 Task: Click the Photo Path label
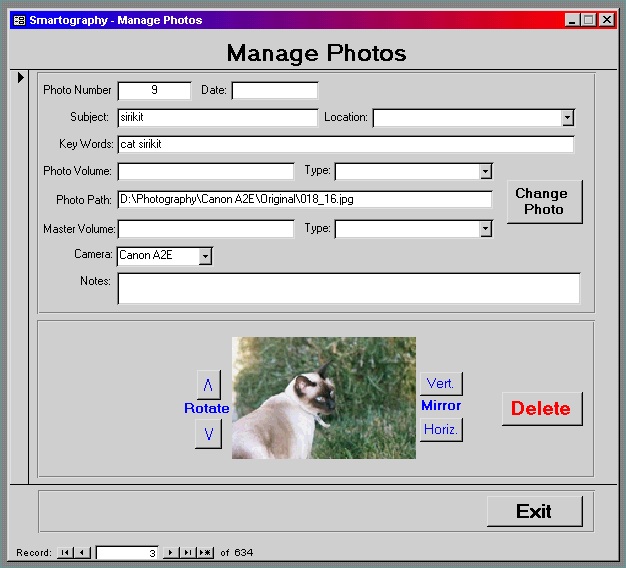[84, 200]
